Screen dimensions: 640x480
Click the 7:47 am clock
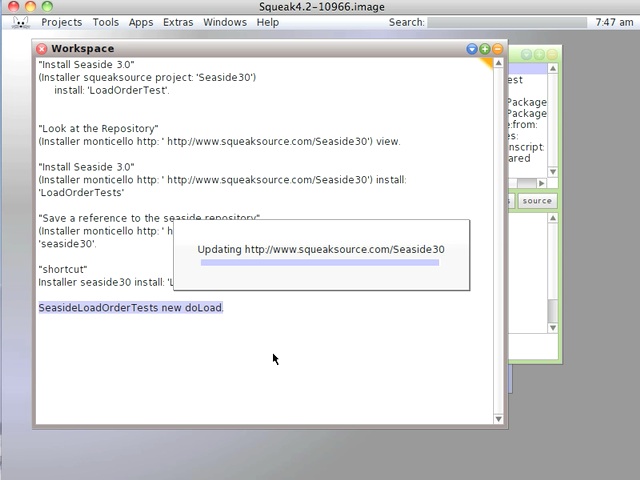[x=614, y=22]
